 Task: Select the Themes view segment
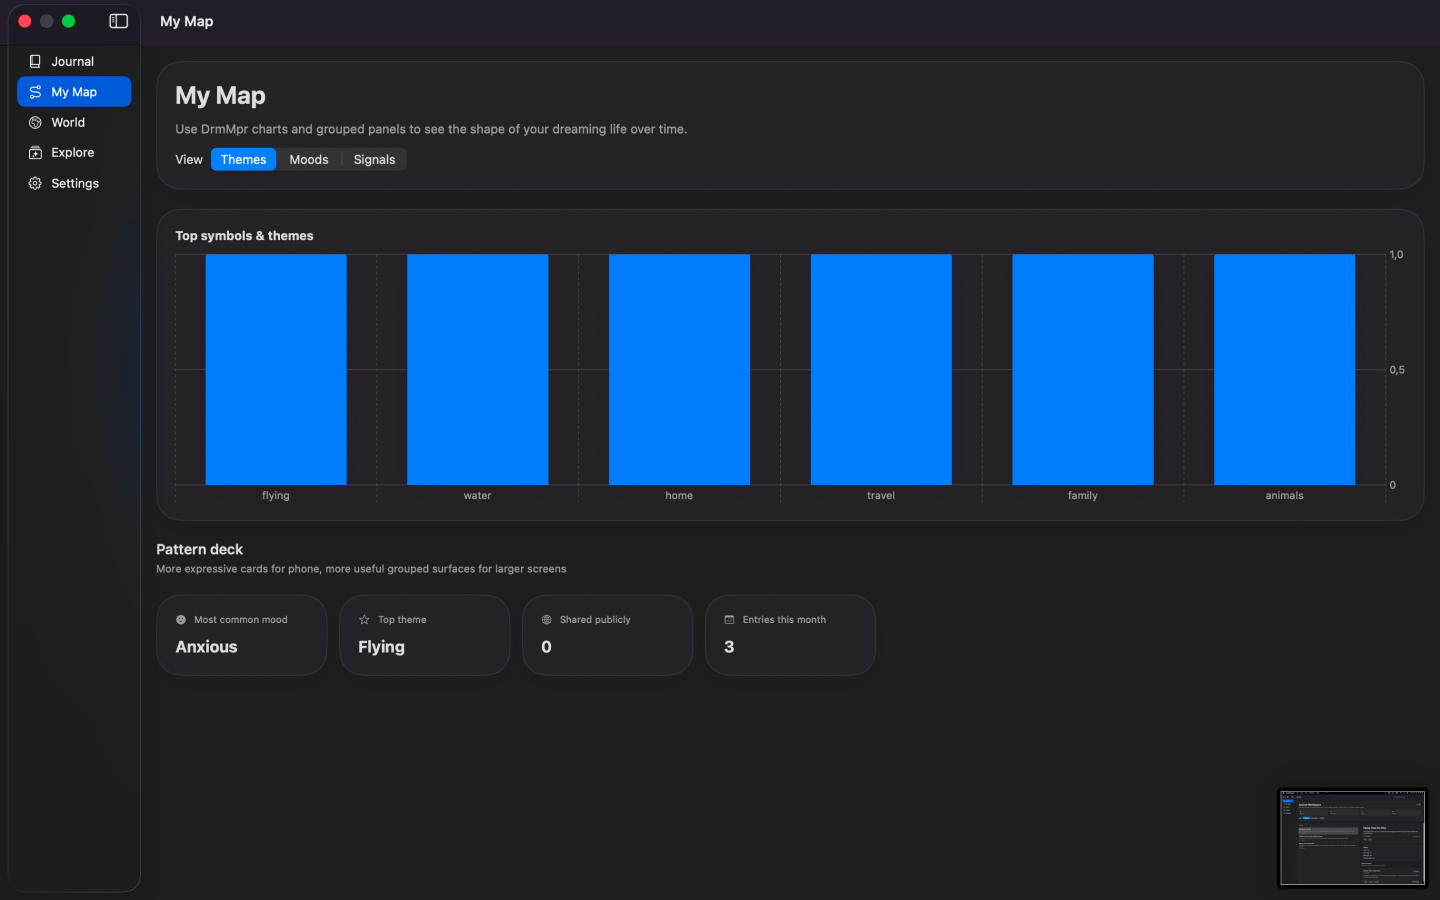243,160
